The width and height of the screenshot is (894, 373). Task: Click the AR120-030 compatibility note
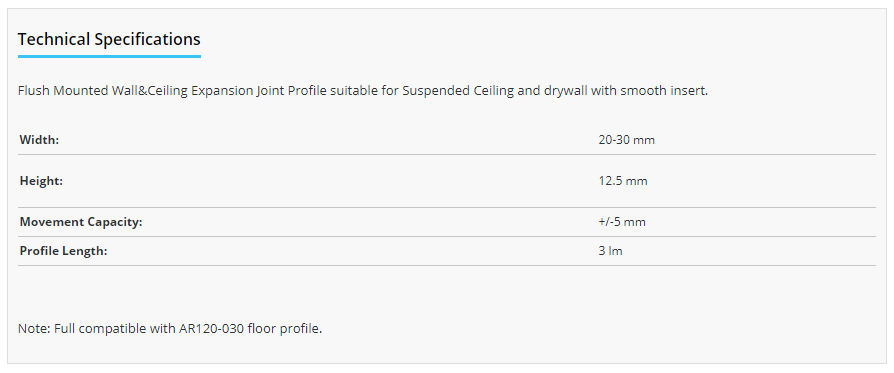[170, 329]
